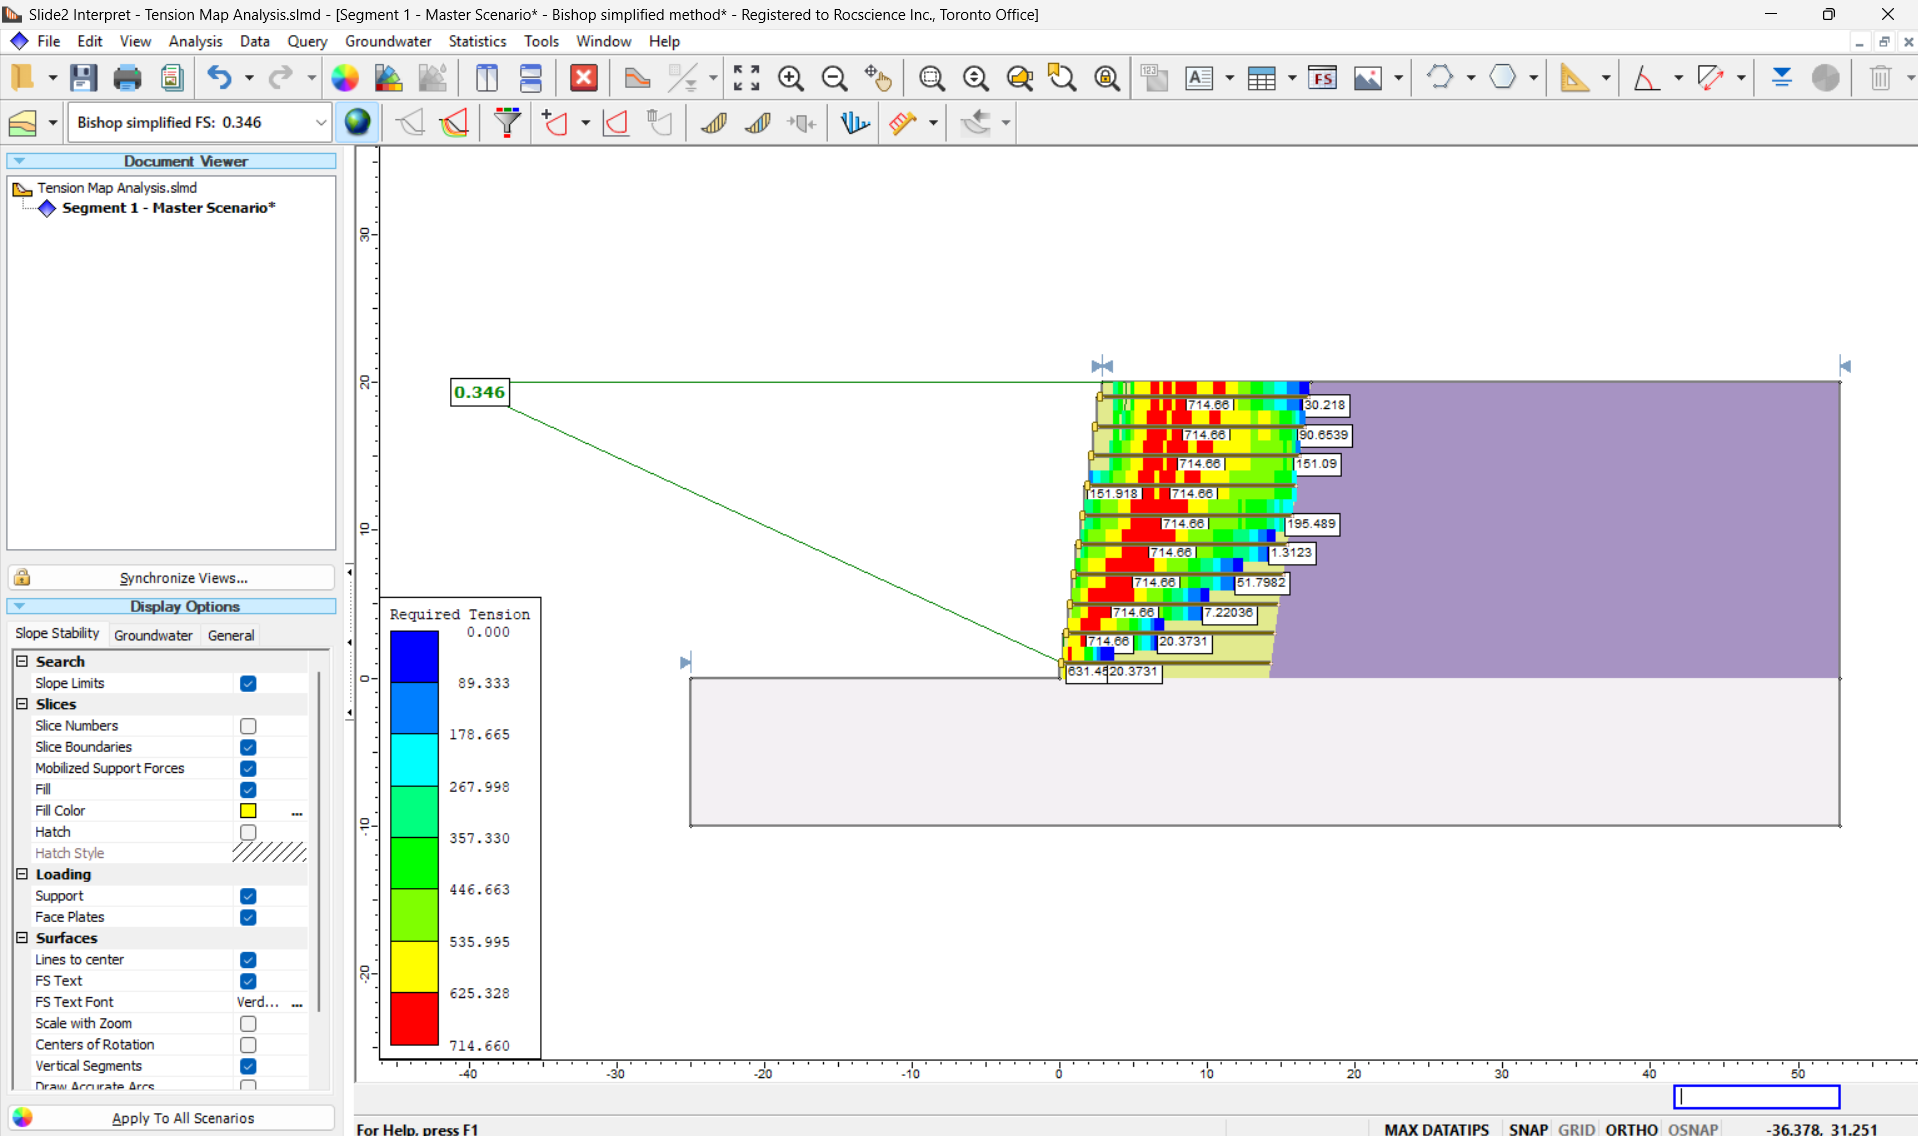Collapse the Slices section

22,704
